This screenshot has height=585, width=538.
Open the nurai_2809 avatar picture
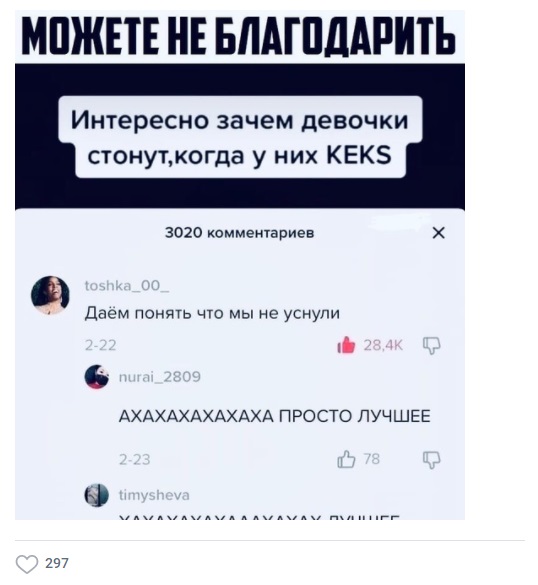tap(97, 377)
